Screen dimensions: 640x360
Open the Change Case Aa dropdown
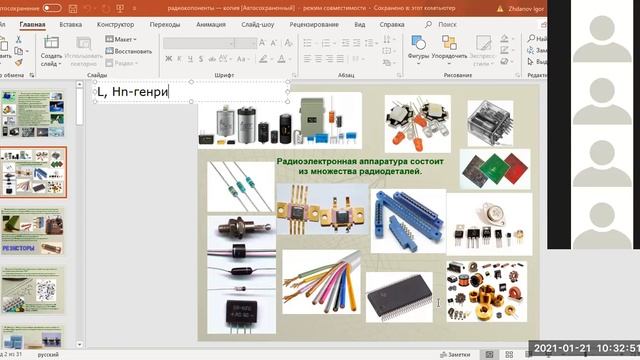242,59
